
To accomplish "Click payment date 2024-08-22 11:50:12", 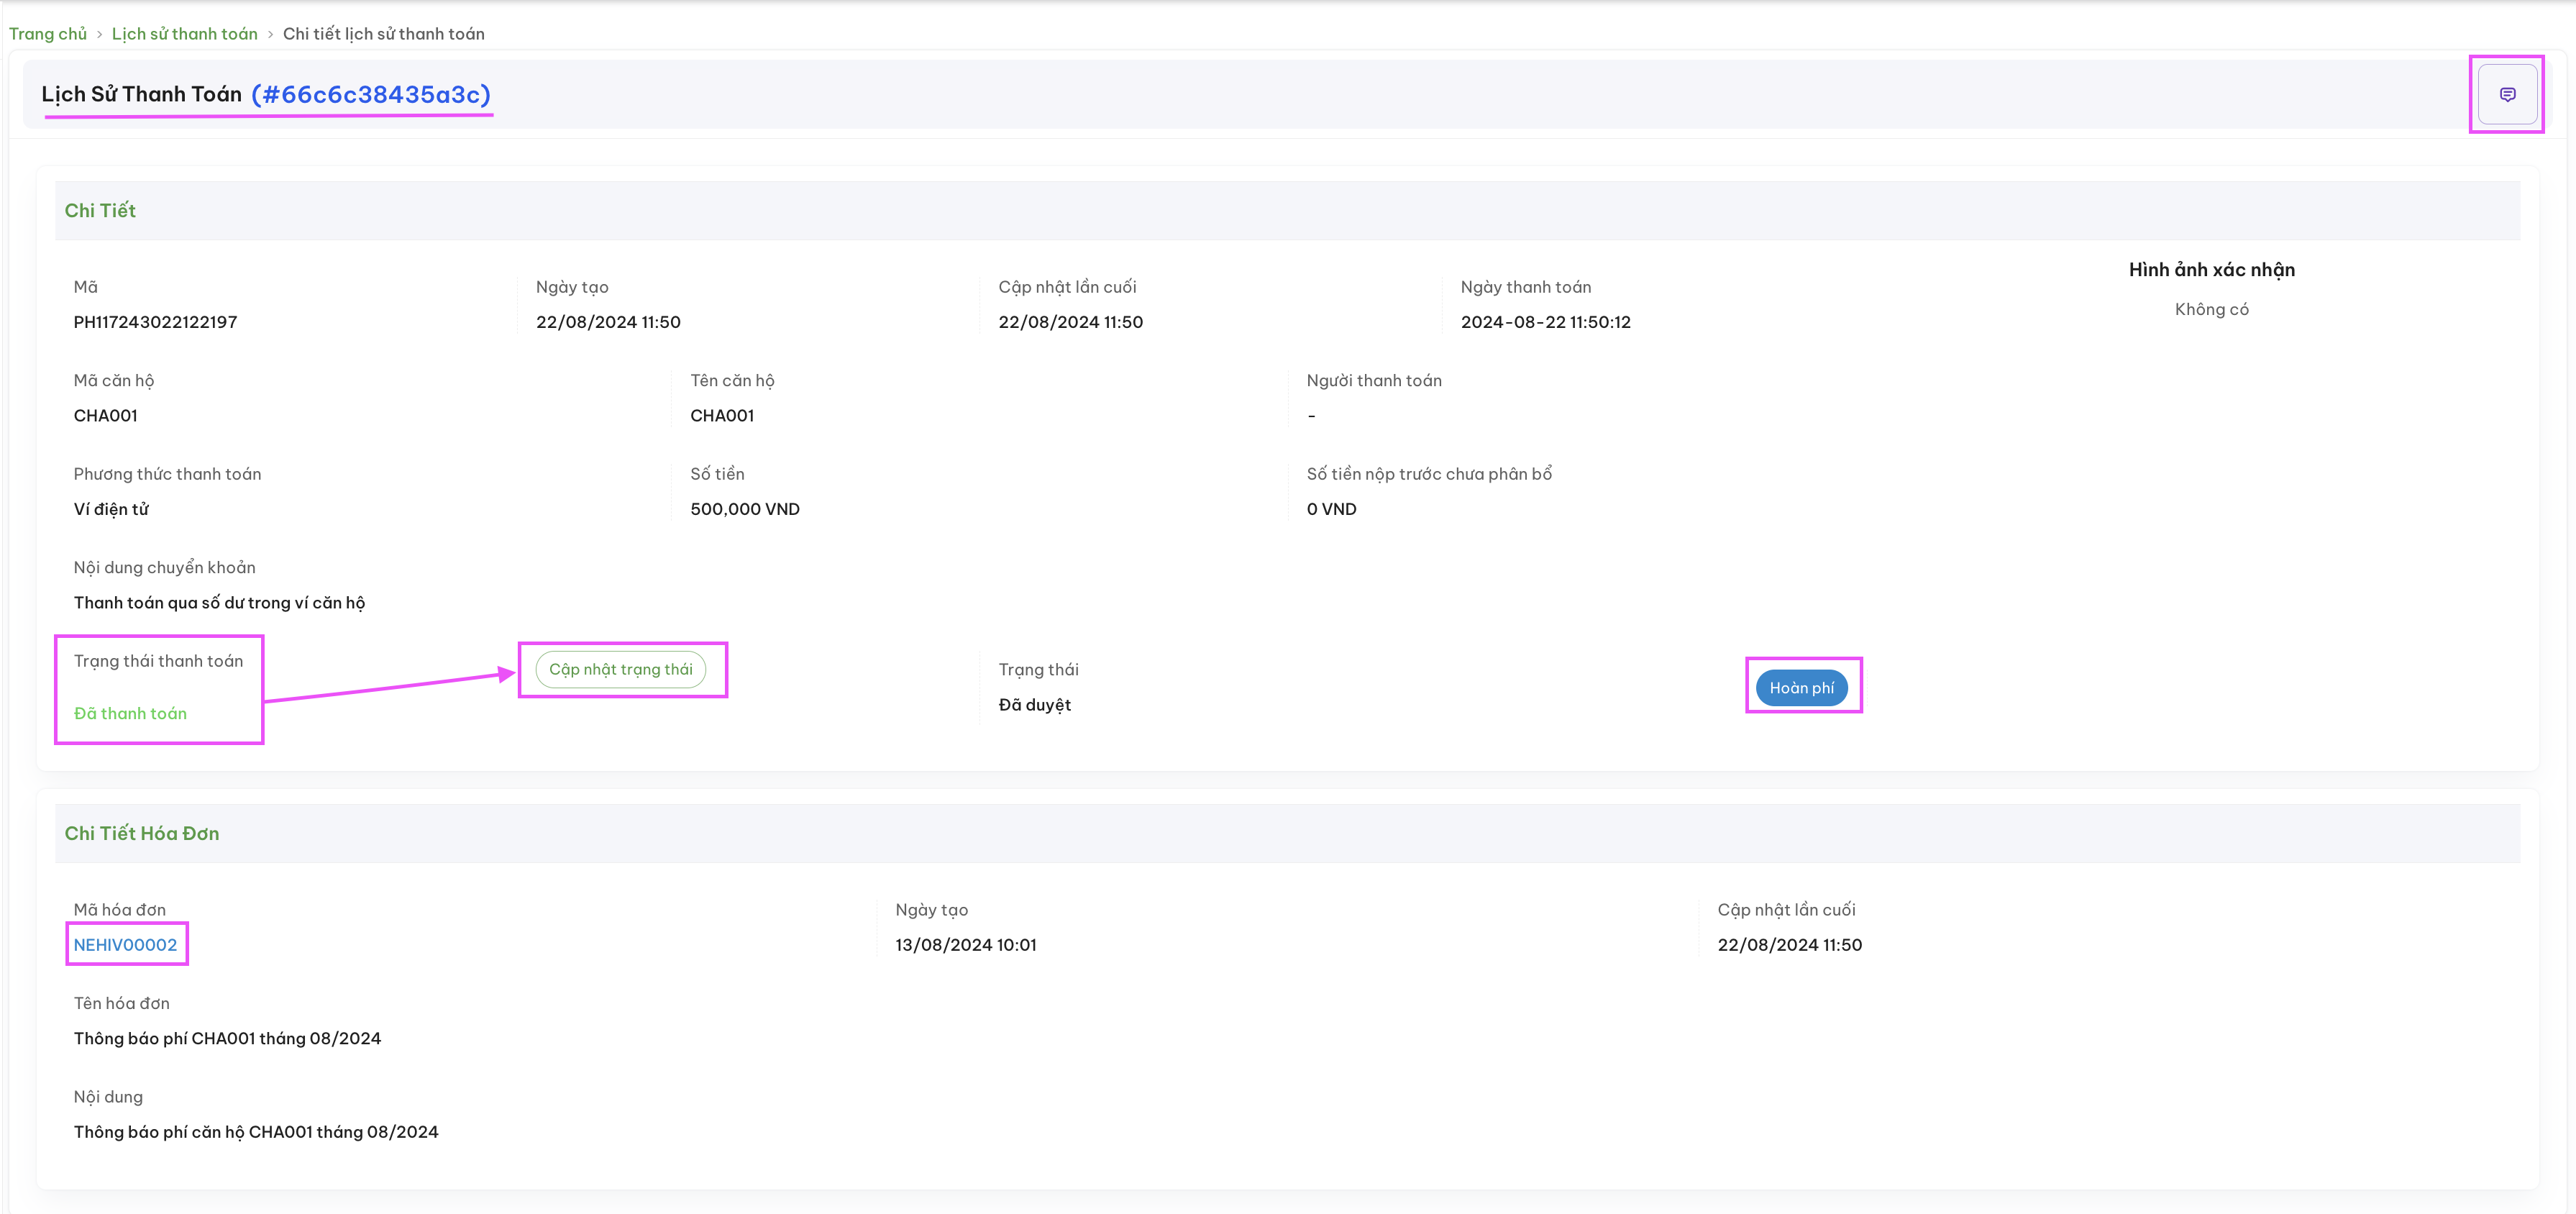I will pyautogui.click(x=1545, y=322).
